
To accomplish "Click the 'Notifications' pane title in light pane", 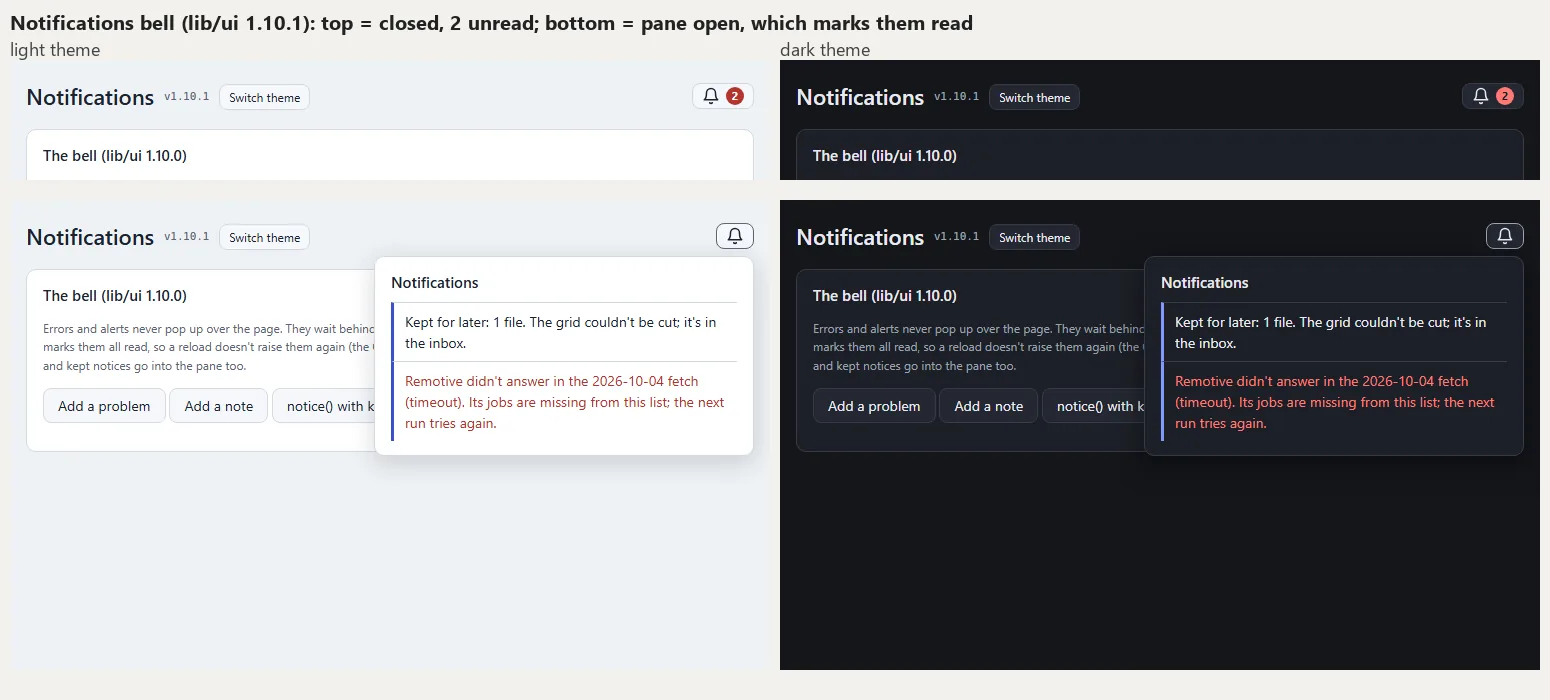I will 435,283.
